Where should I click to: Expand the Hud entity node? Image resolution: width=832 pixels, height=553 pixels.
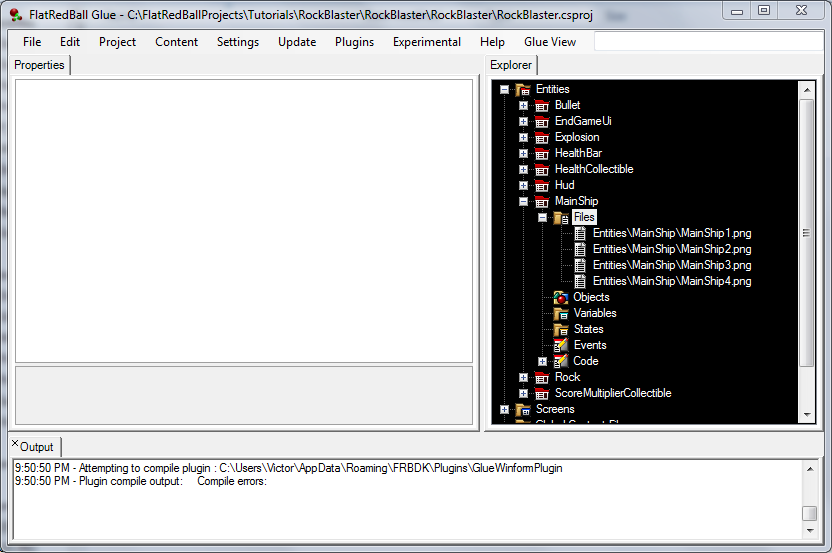[x=523, y=185]
